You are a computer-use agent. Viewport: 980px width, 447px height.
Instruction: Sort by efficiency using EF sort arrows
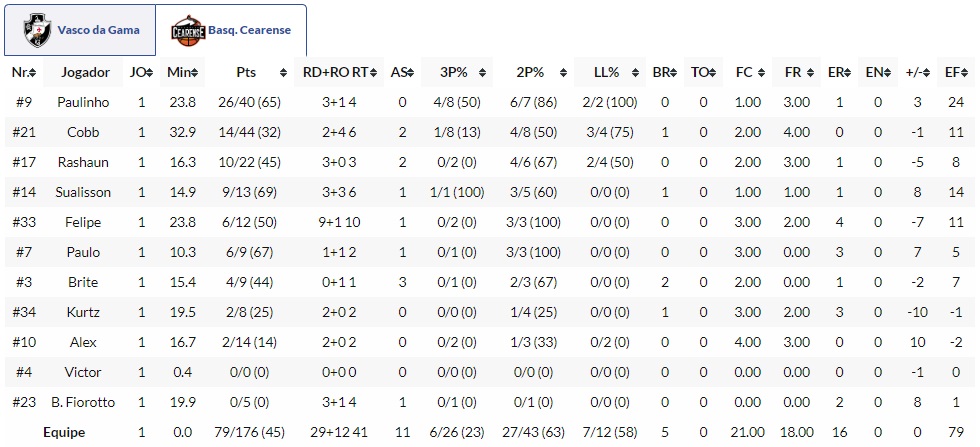point(970,73)
